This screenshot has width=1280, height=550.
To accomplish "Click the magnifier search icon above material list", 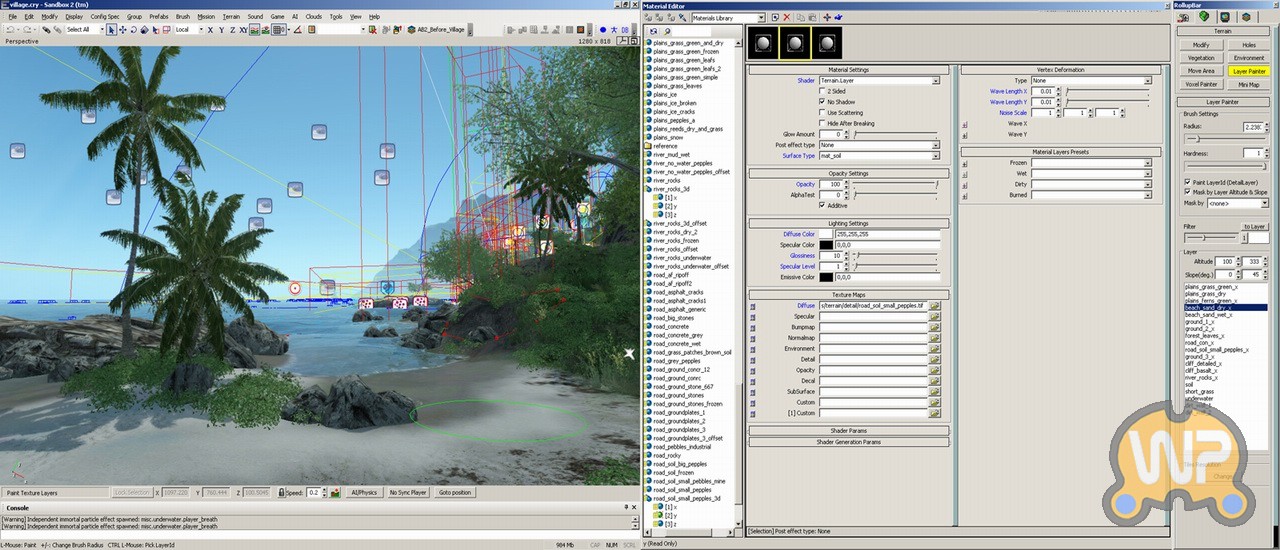I will pos(667,32).
